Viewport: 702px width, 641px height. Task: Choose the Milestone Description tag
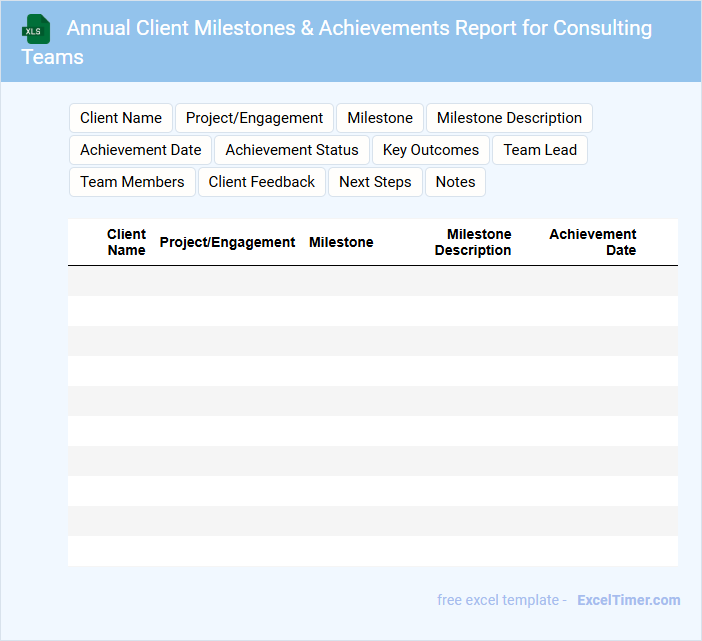(x=509, y=118)
